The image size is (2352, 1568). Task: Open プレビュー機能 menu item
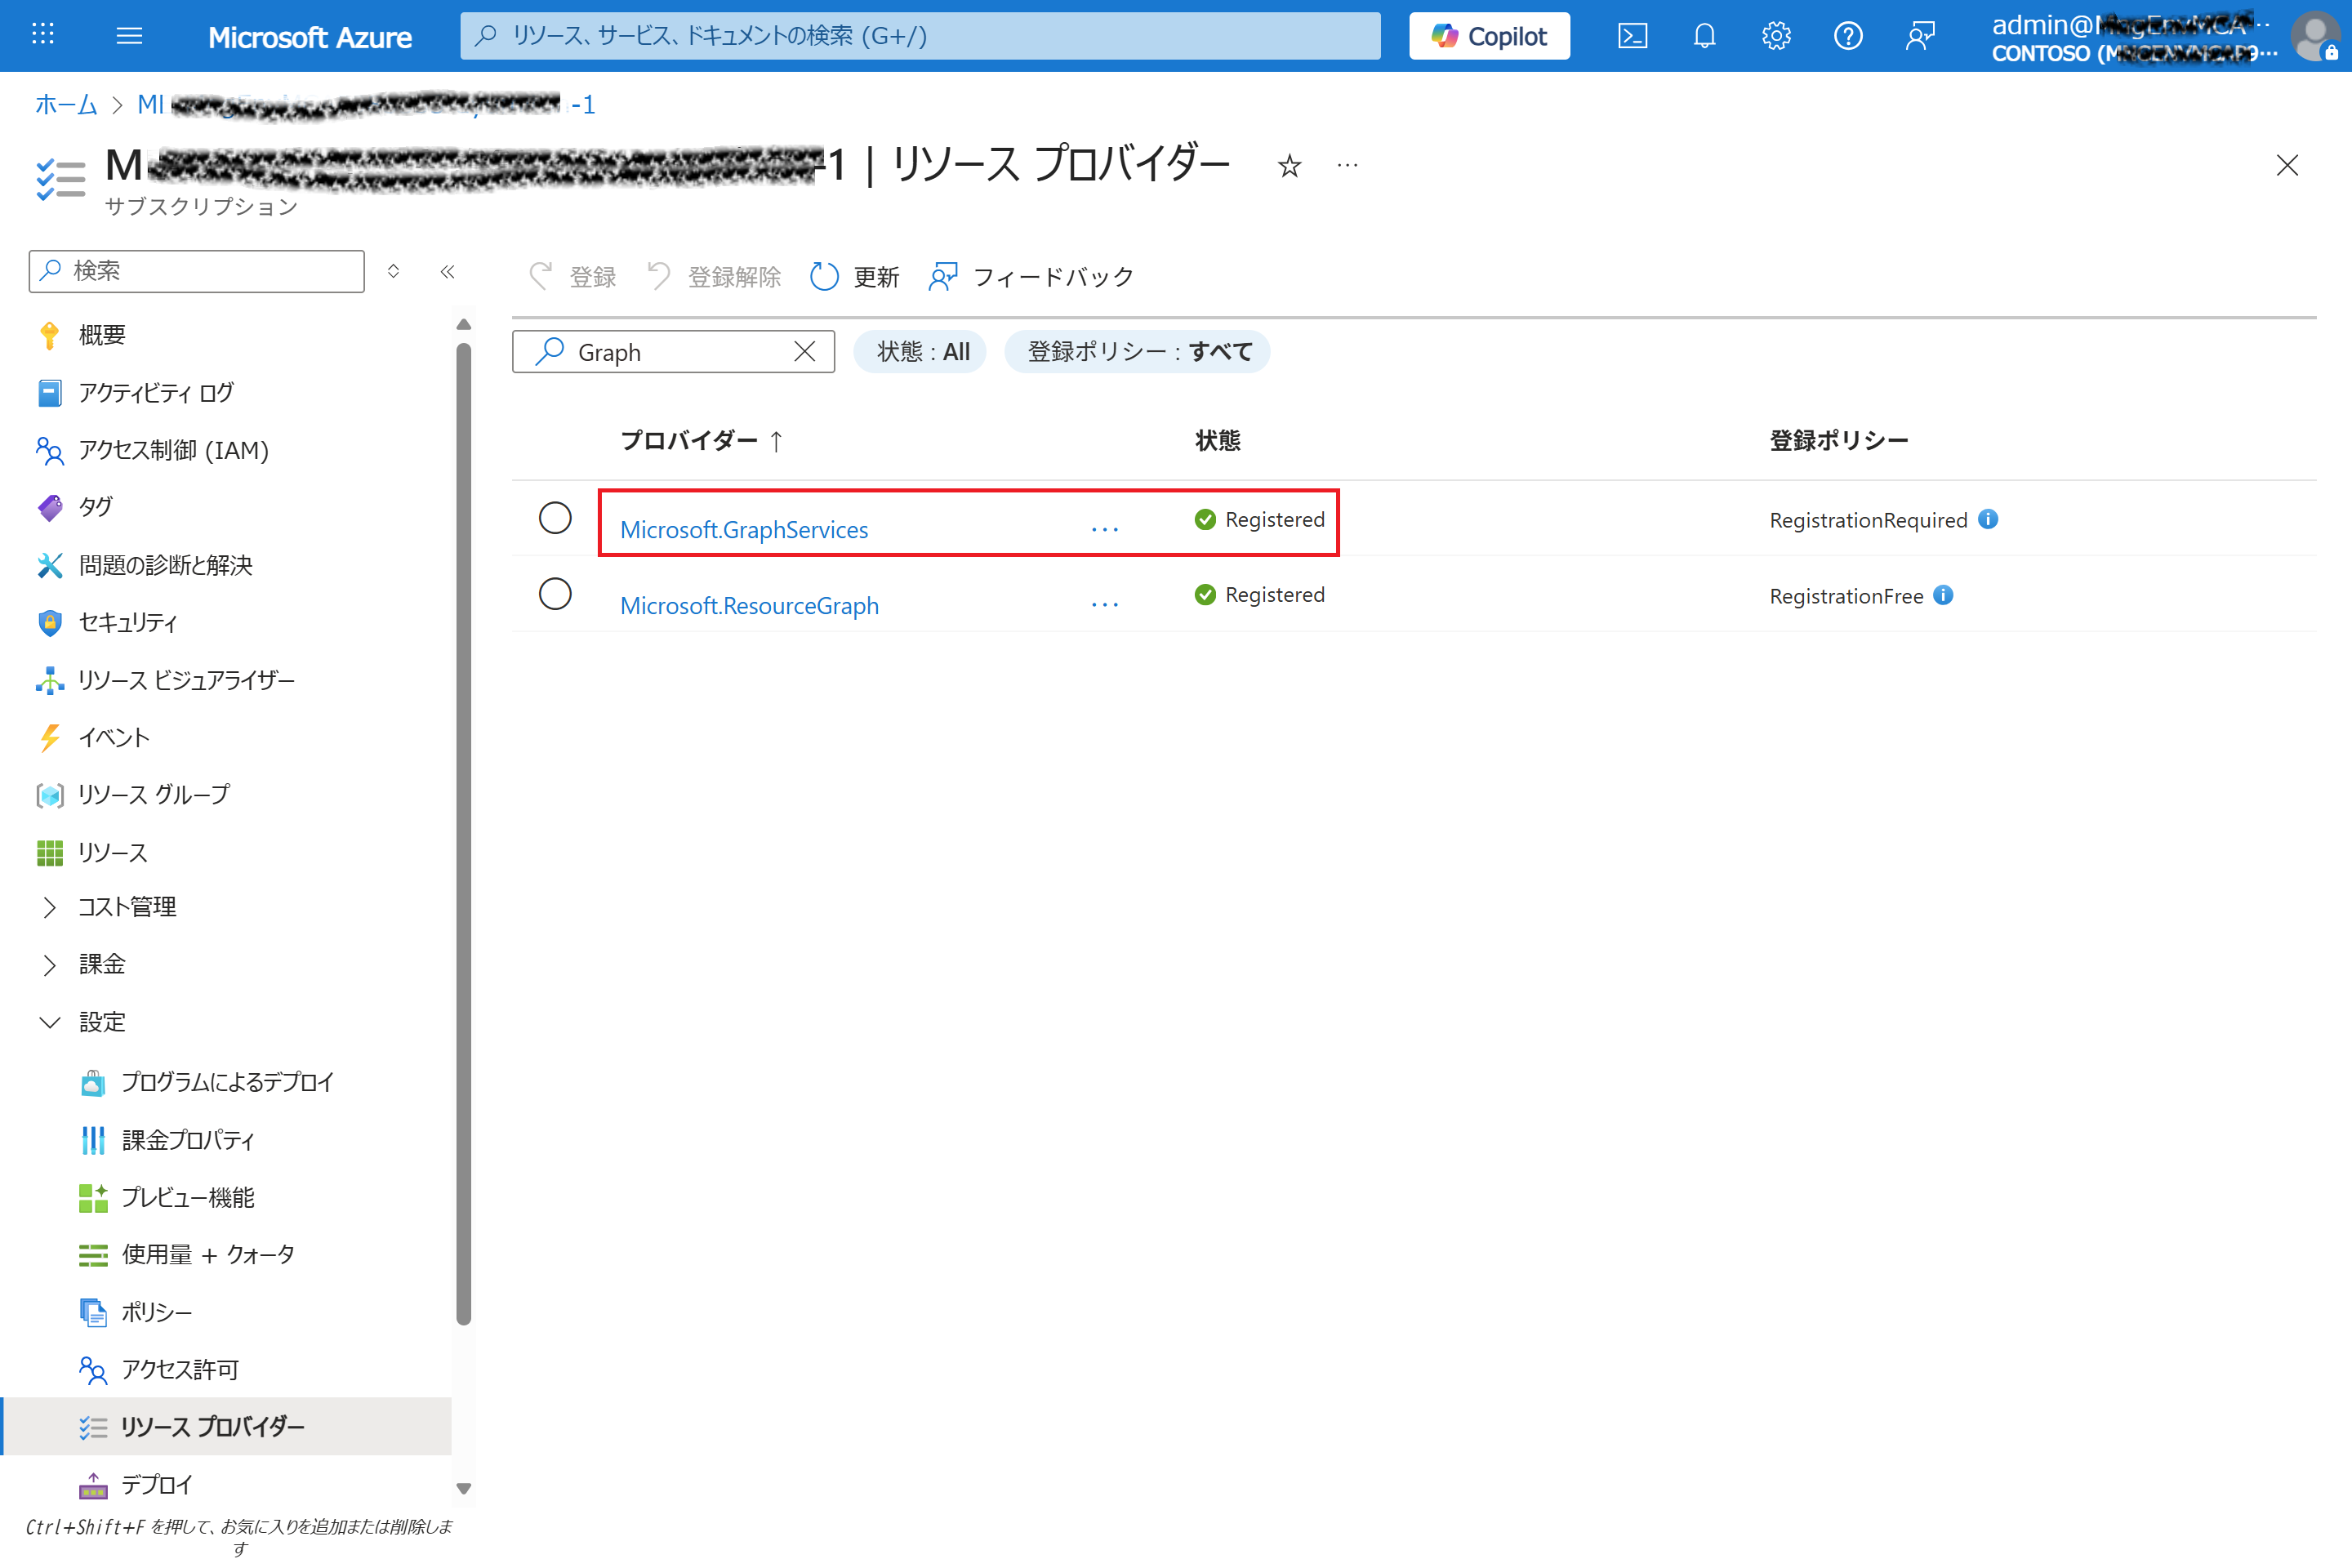[187, 1197]
